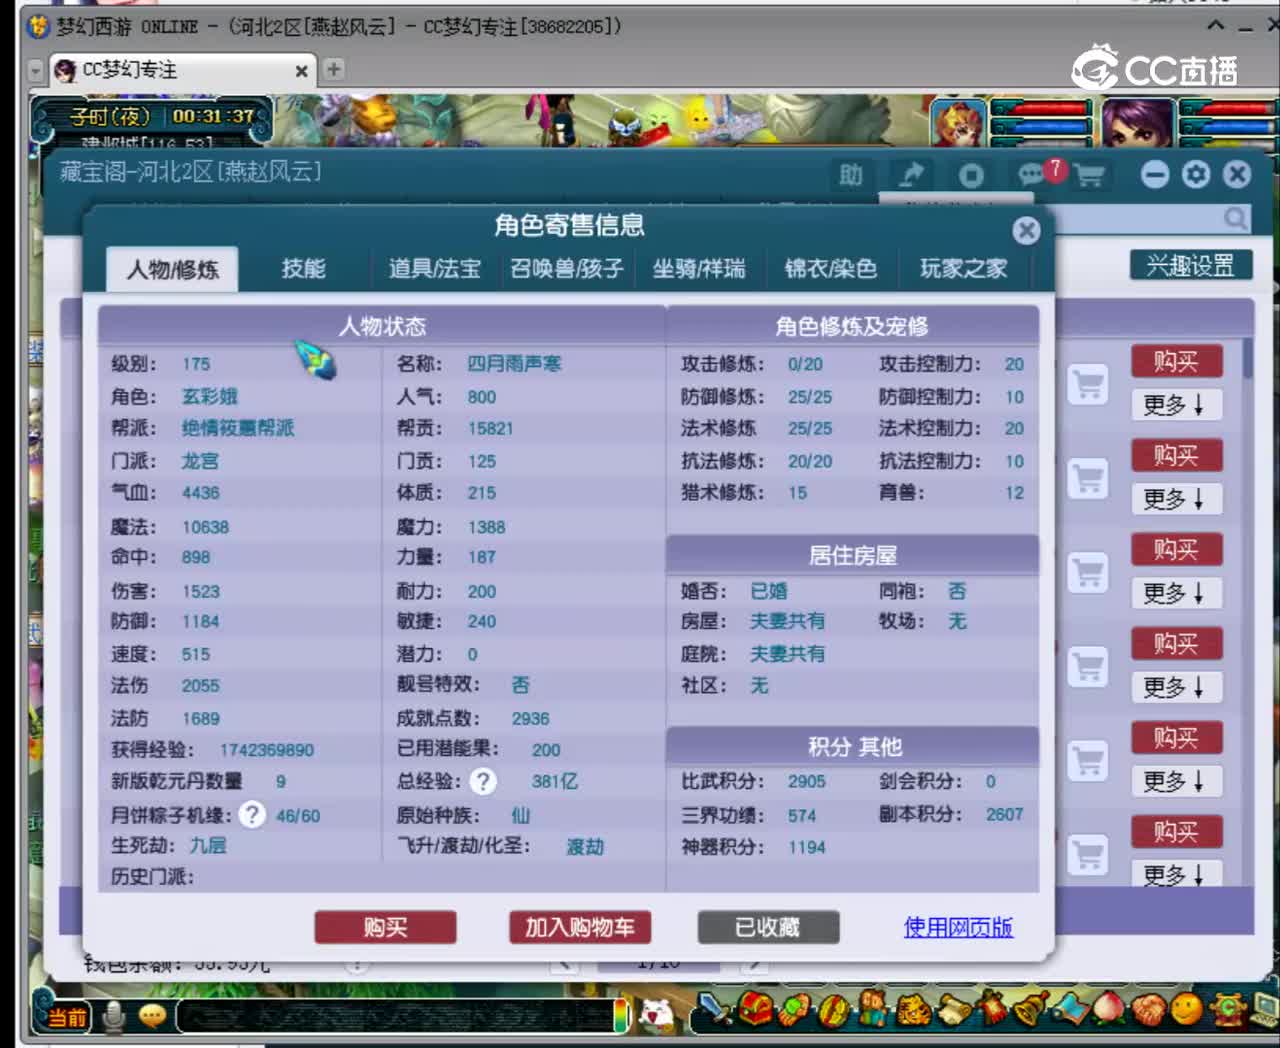
Task: Click the microphone icon beside chat bar
Action: click(x=114, y=1016)
